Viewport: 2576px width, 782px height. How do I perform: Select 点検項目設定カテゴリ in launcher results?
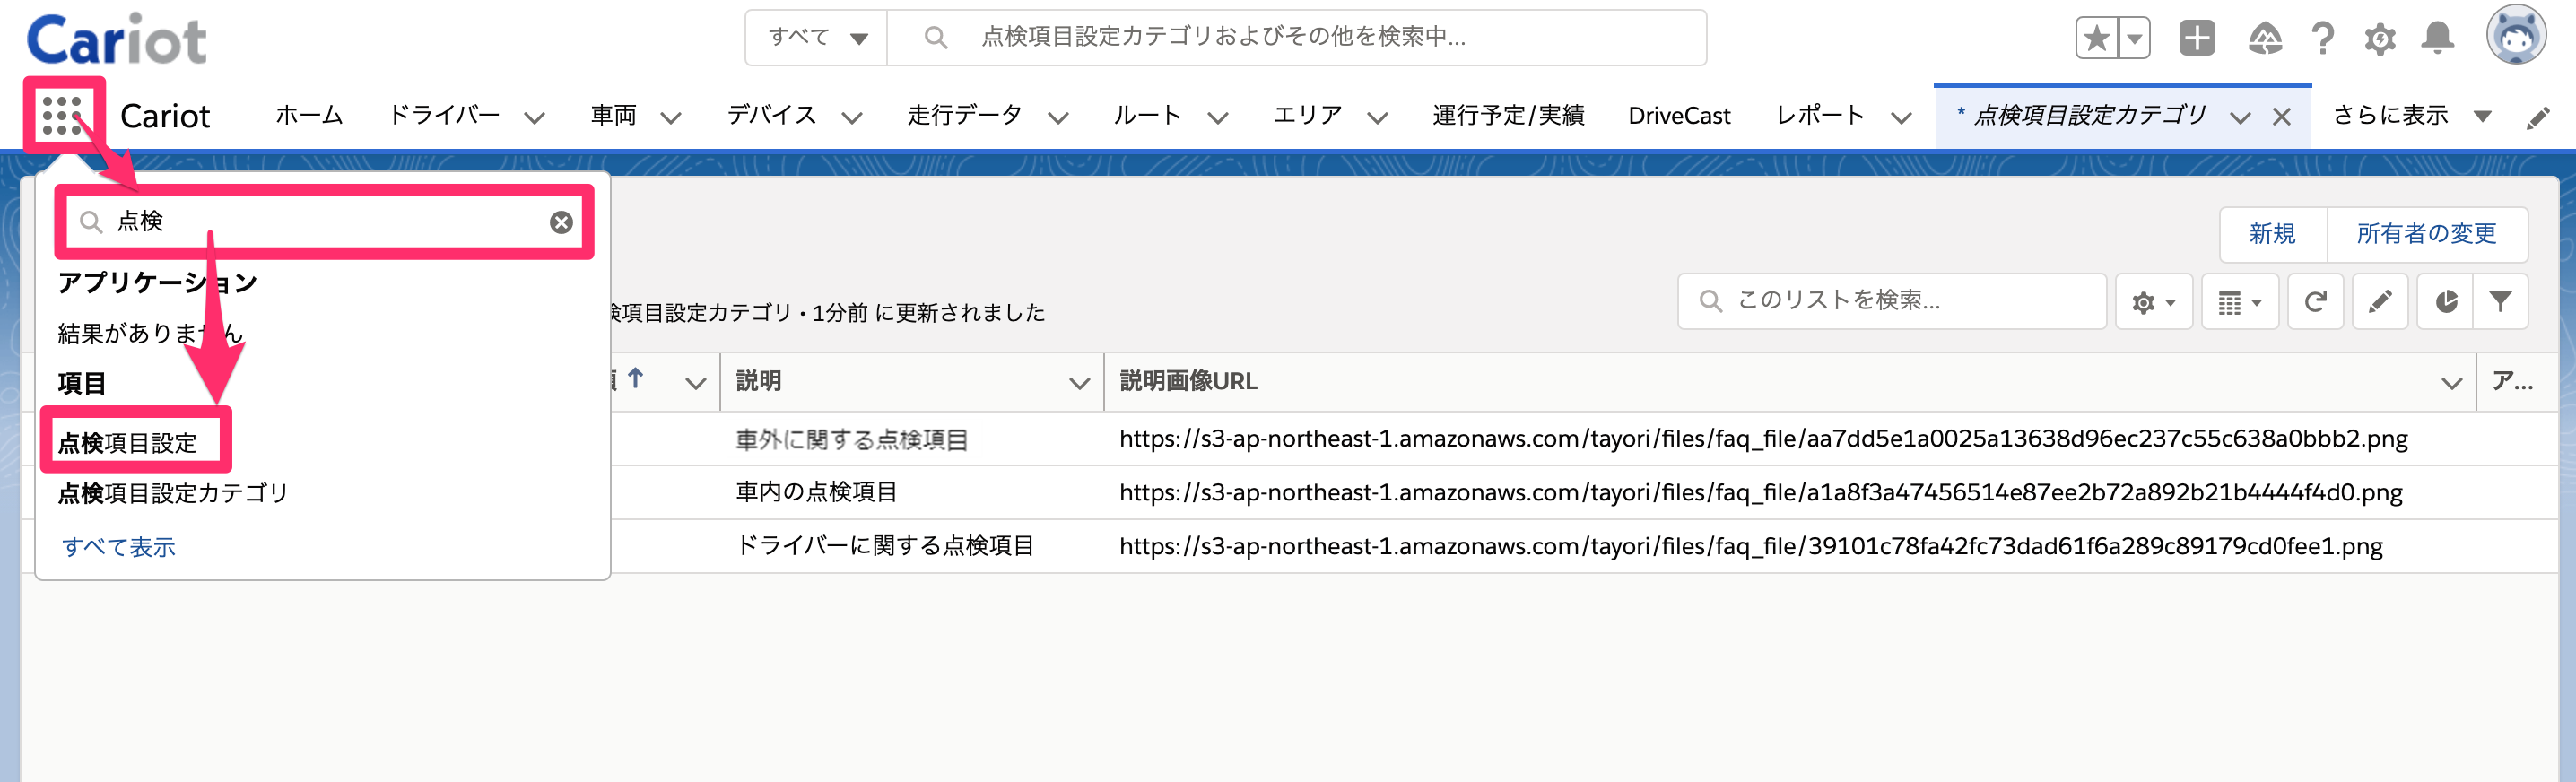173,493
